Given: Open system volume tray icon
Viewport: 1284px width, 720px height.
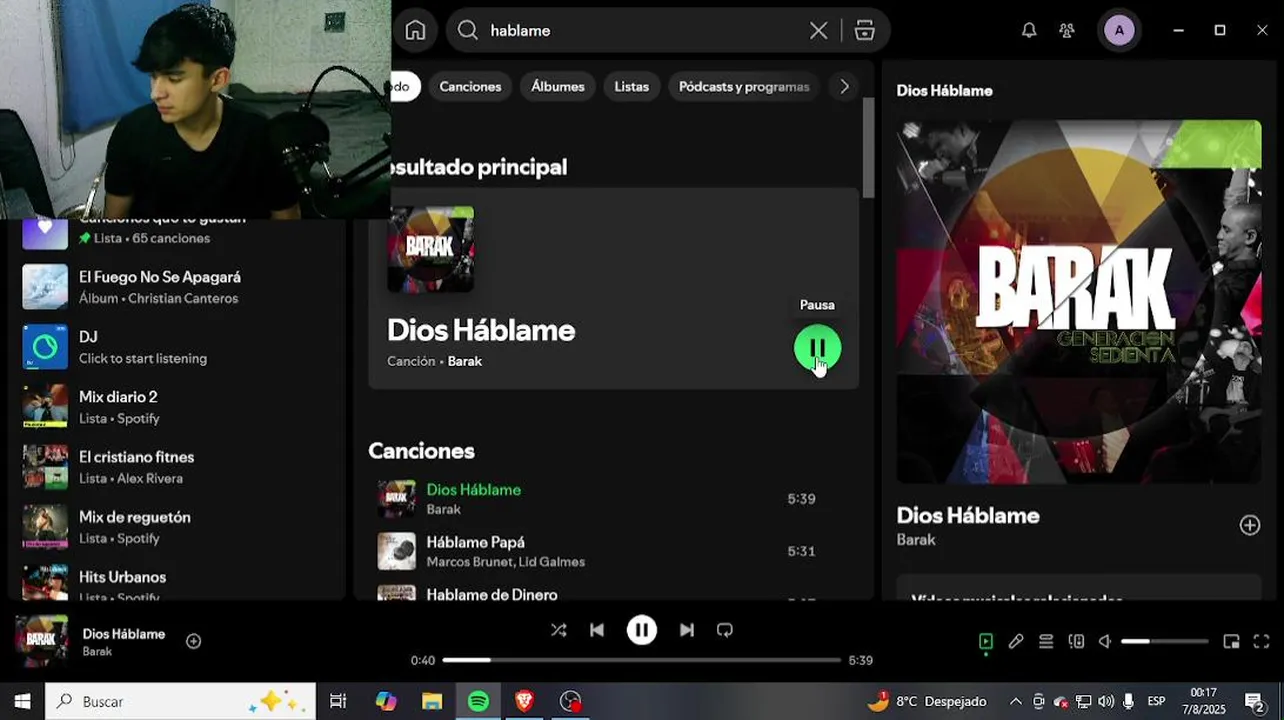Looking at the screenshot, I should pos(1106,701).
